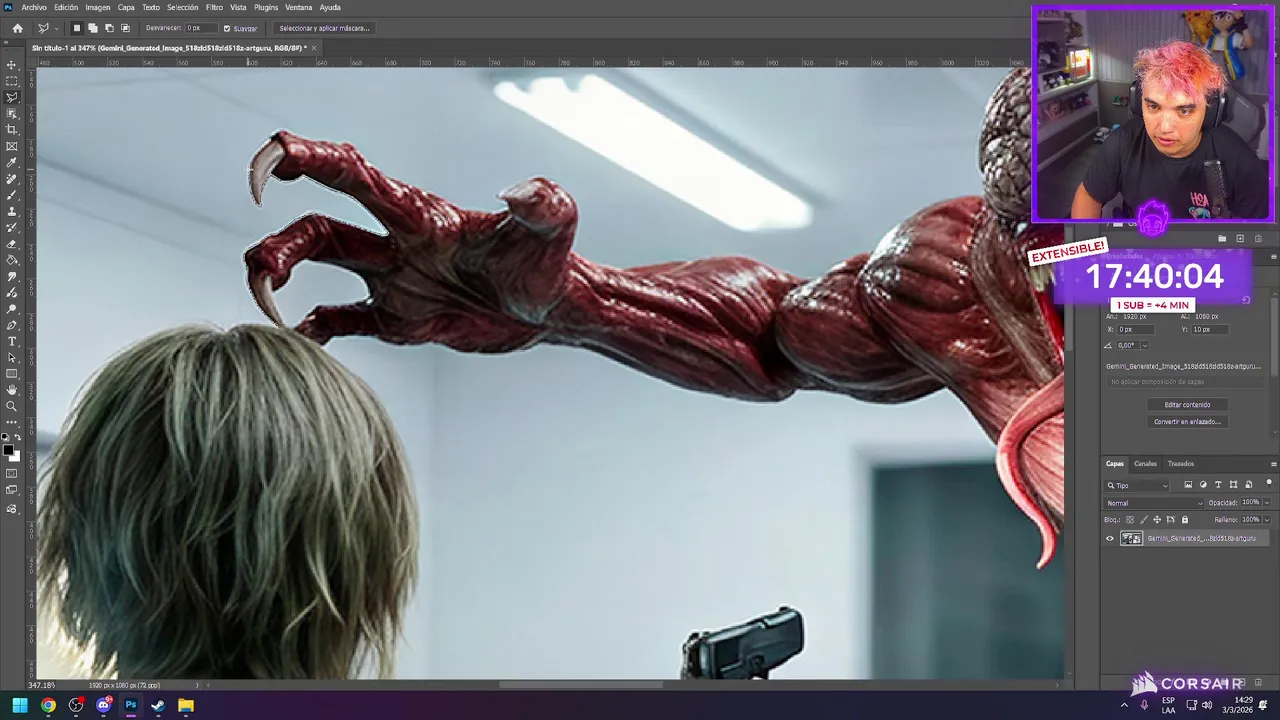Select the Spot Healing Brush tool
The image size is (1280, 720).
[x=12, y=179]
